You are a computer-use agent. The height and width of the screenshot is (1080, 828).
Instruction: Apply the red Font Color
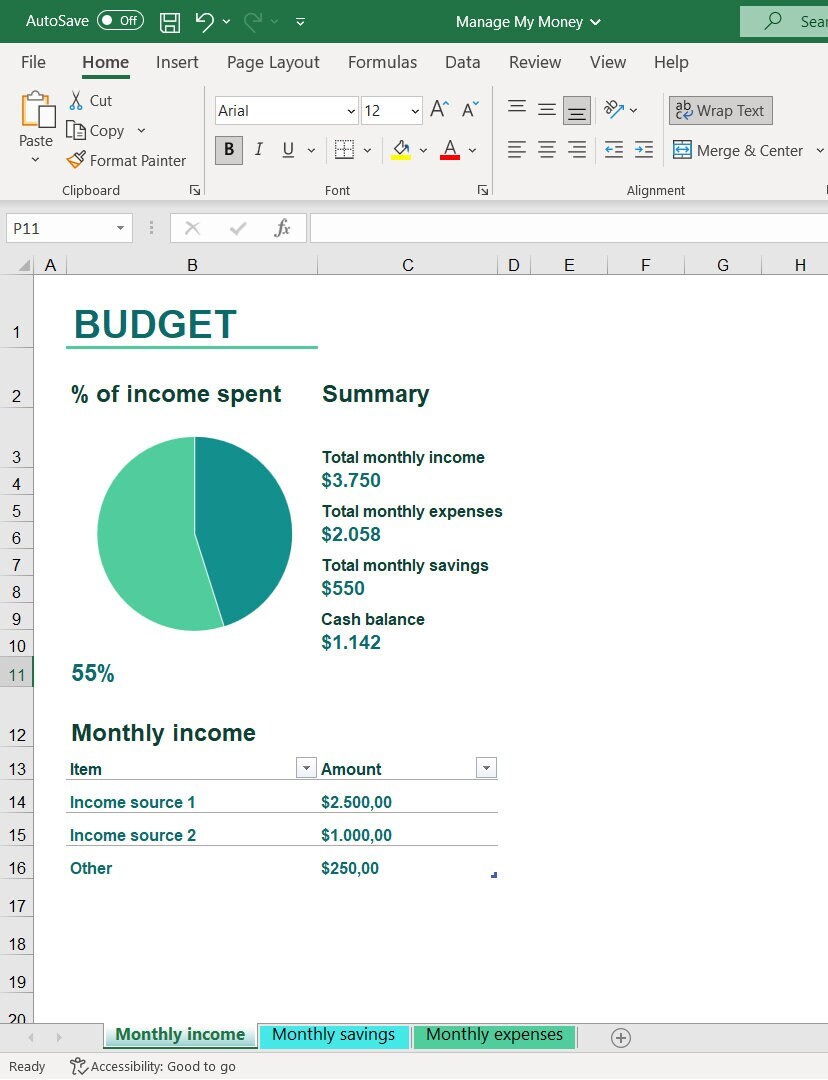[x=450, y=149]
